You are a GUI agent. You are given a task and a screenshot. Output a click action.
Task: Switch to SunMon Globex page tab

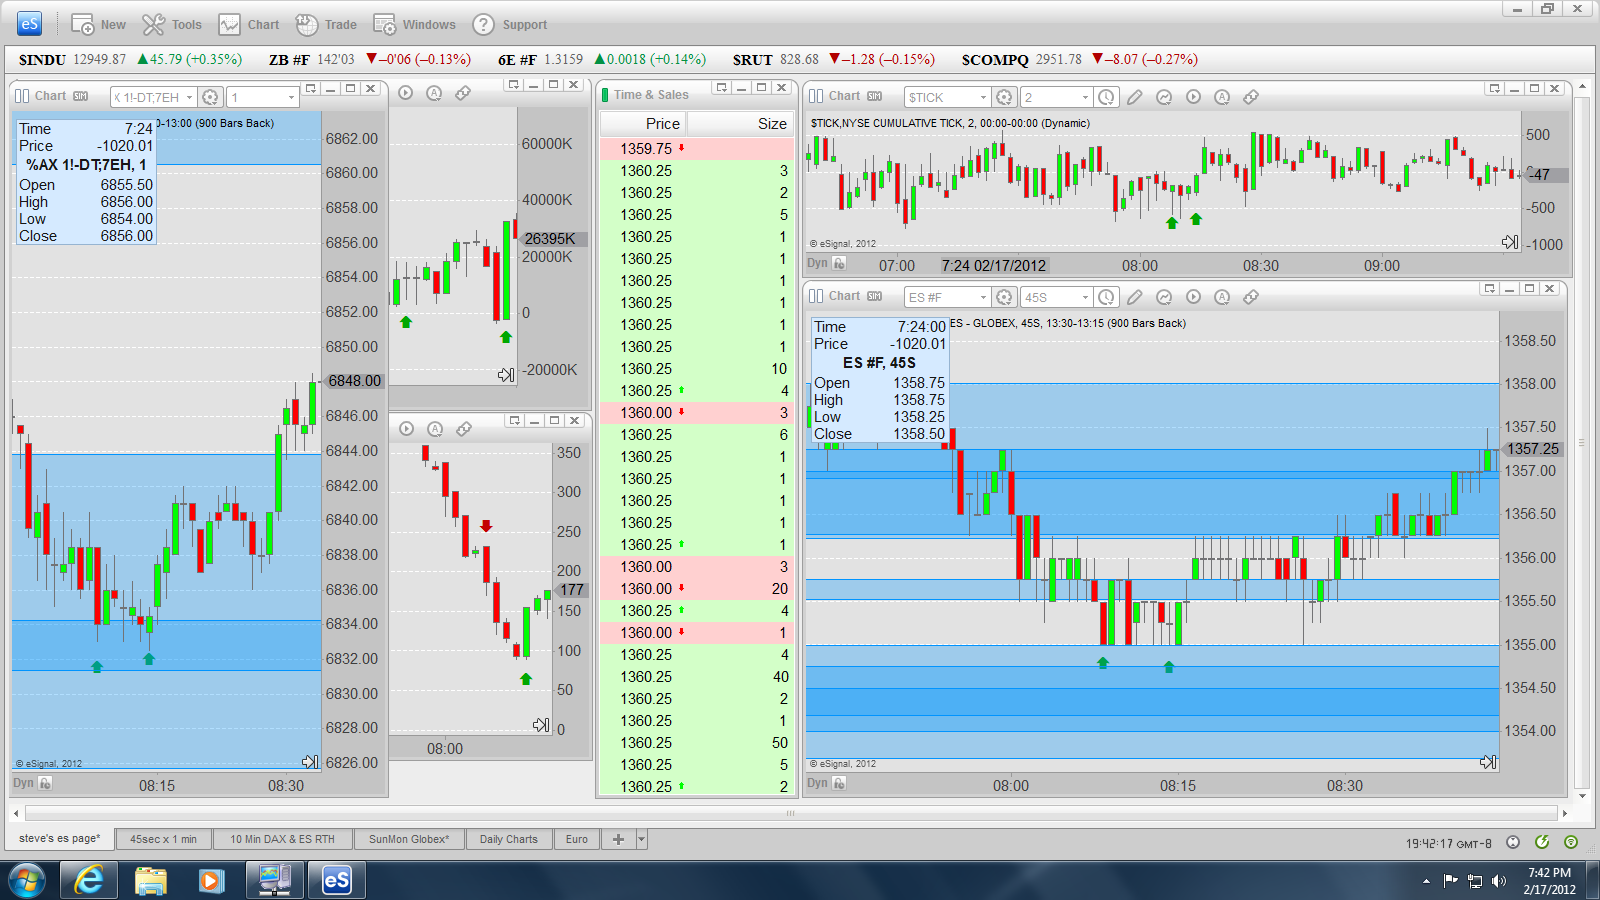[x=409, y=839]
